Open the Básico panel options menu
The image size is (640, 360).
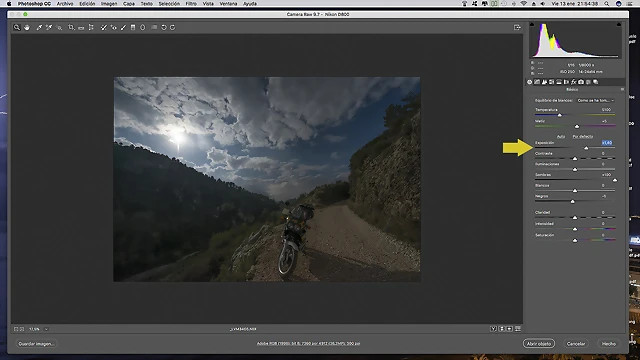[x=622, y=89]
